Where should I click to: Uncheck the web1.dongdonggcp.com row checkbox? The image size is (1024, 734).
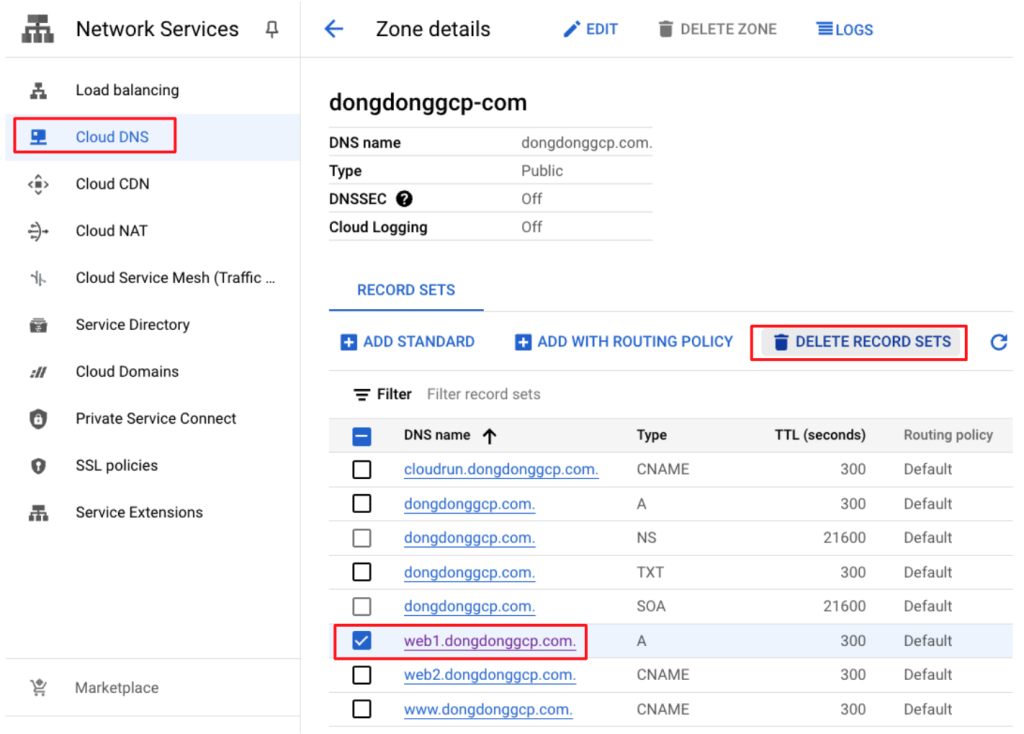361,641
